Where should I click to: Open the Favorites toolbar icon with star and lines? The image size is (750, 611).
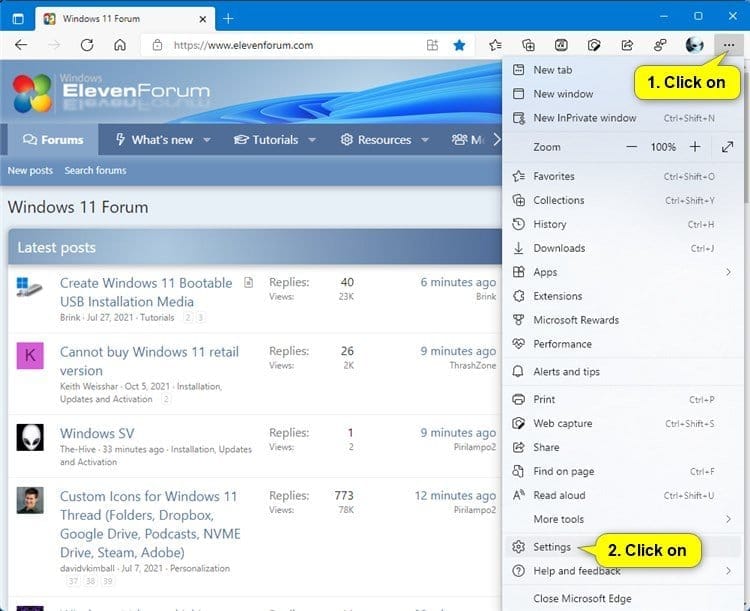tap(496, 45)
